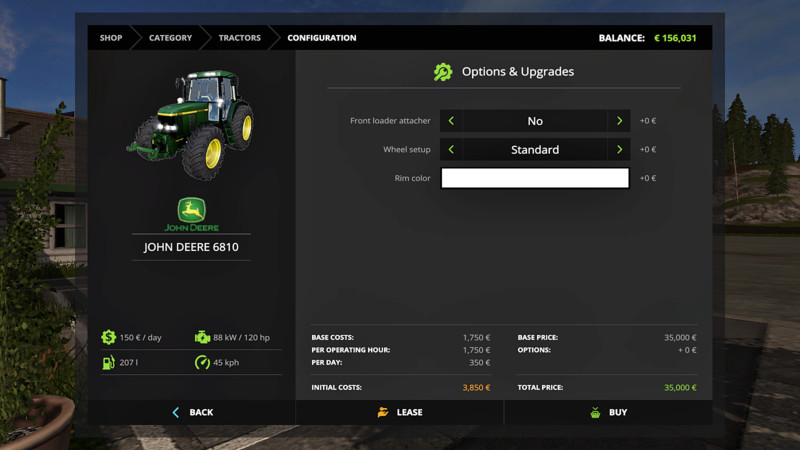800x450 pixels.
Task: Select previous Front loader attacher option
Action: tap(451, 121)
